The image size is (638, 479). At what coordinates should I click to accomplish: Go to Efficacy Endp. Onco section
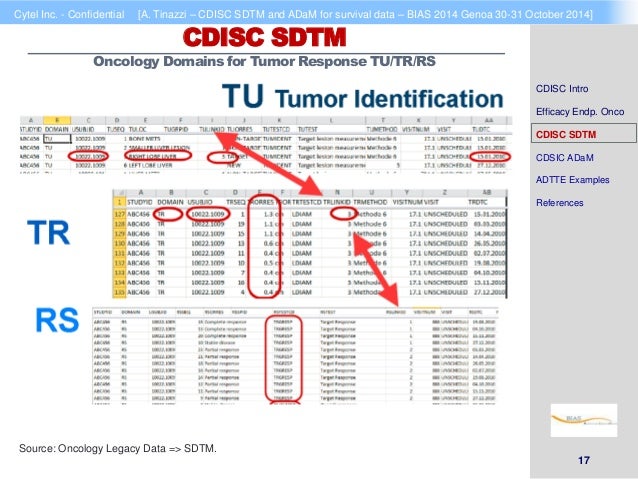[x=580, y=112]
